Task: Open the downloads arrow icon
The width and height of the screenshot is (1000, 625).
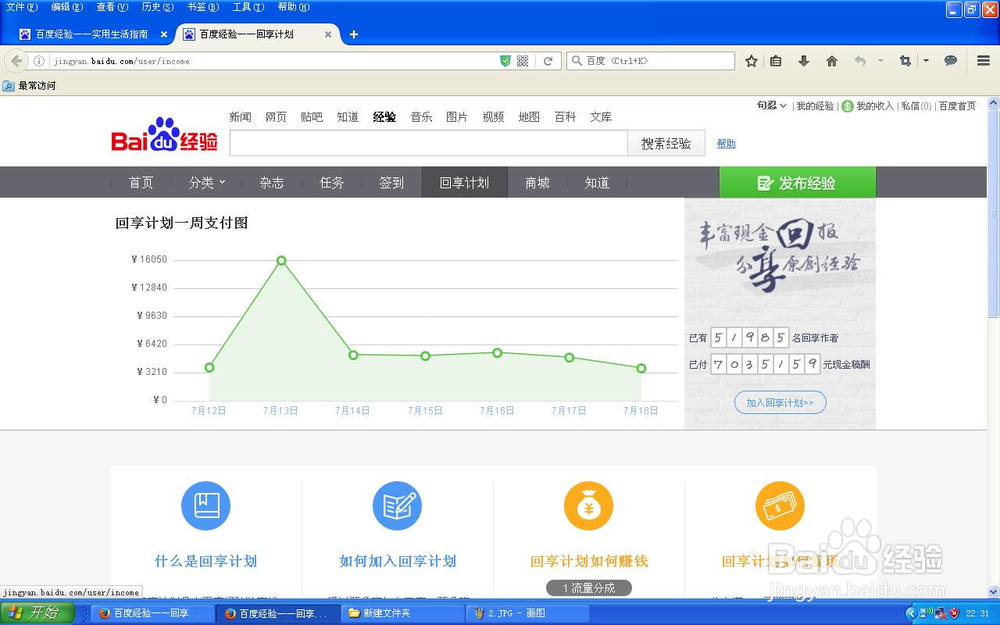Action: [x=804, y=61]
